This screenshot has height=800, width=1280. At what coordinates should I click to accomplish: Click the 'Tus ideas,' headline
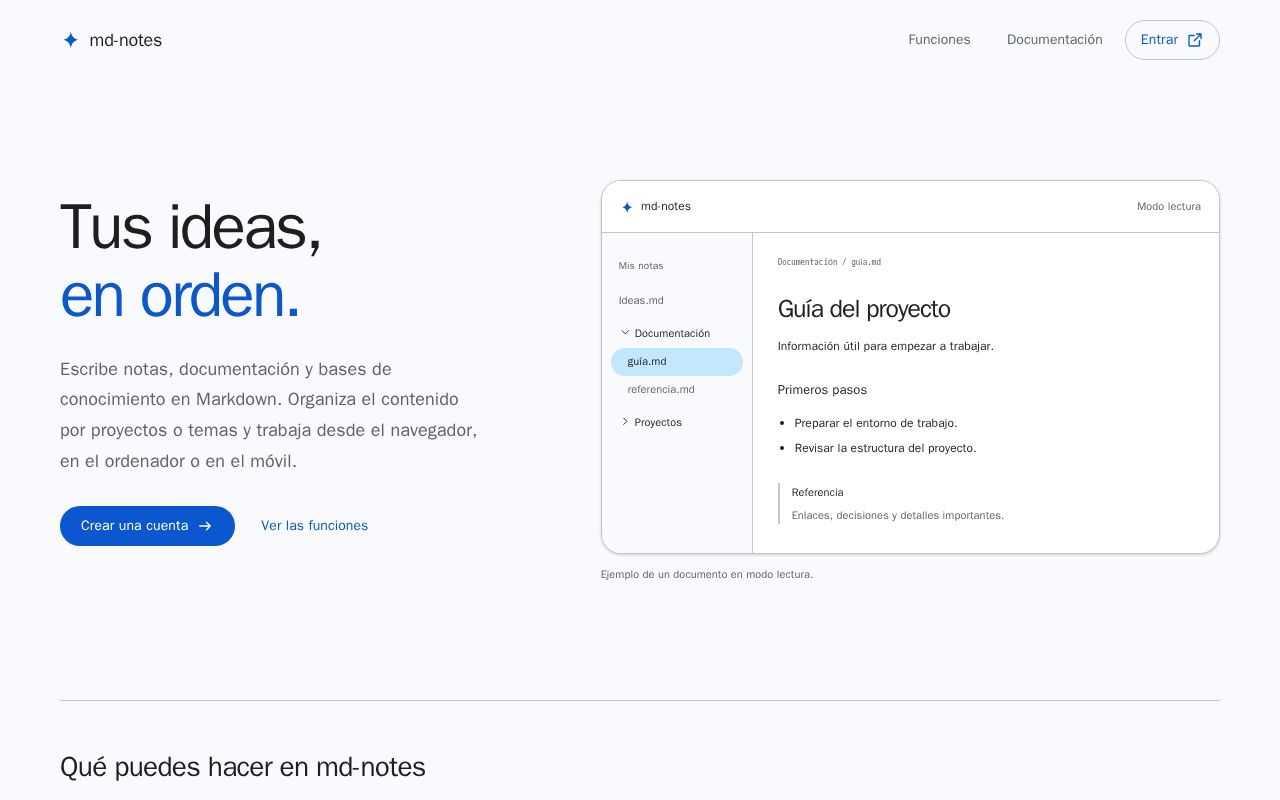[191, 228]
